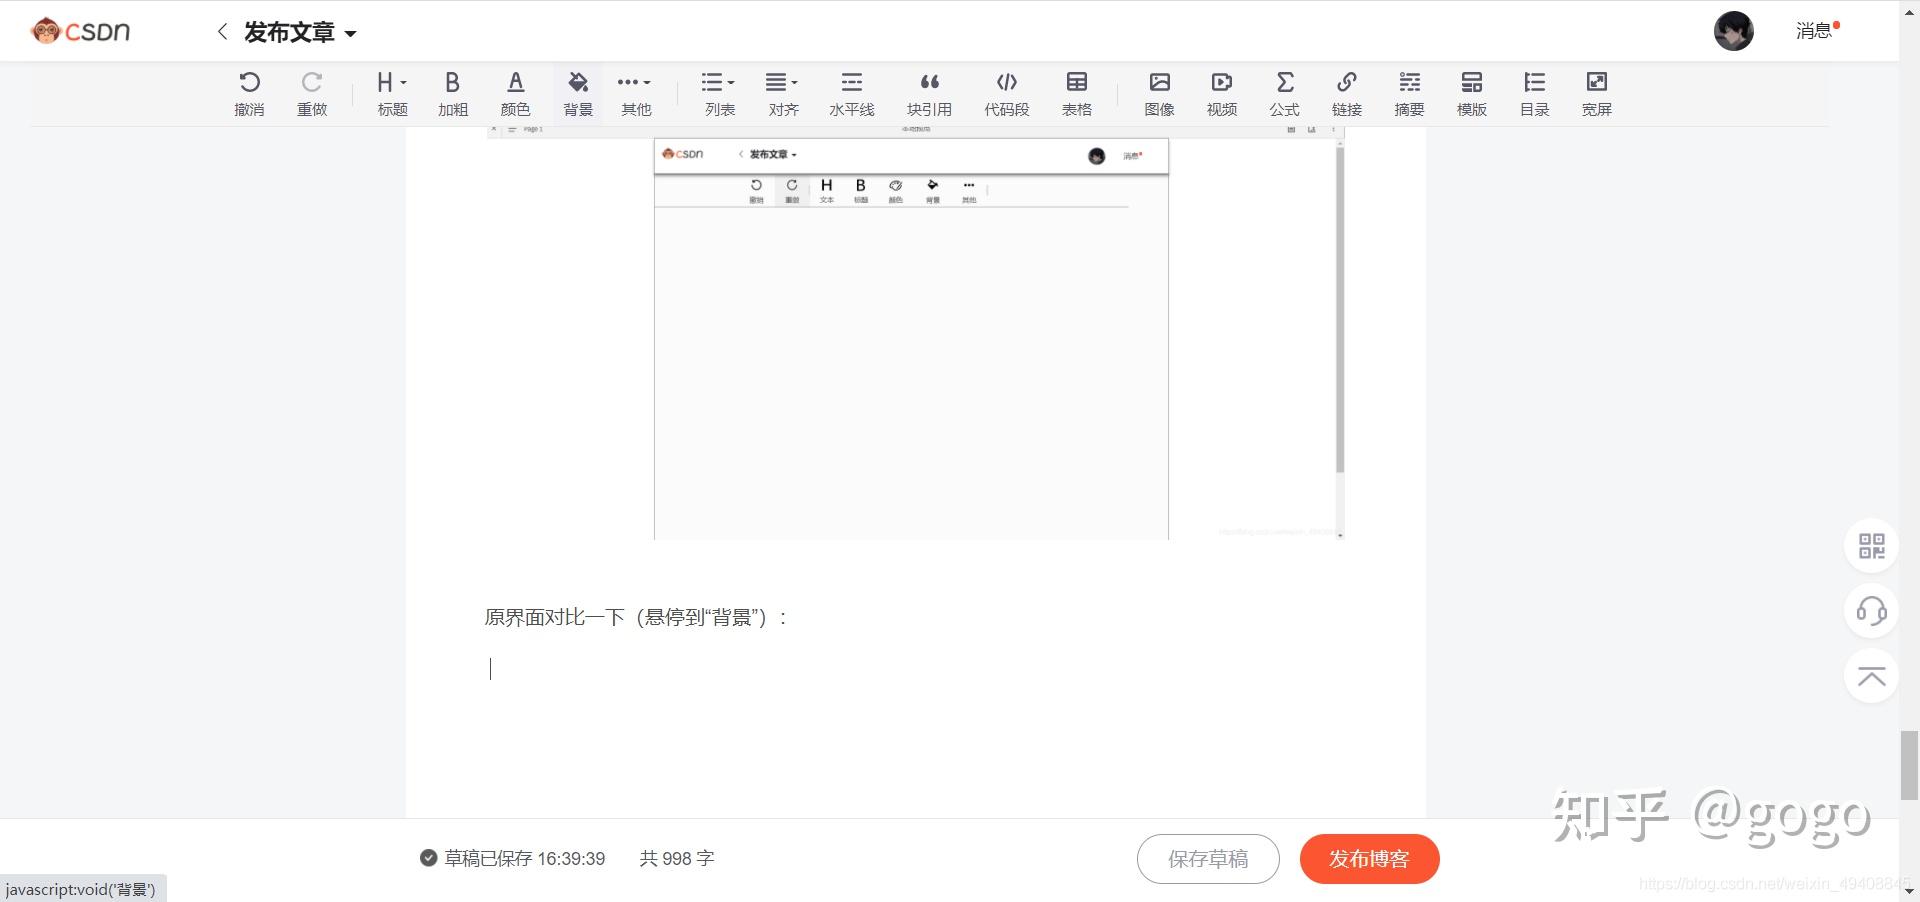
Task: Toggle wide screen (宽屏) mode
Action: point(1597,94)
